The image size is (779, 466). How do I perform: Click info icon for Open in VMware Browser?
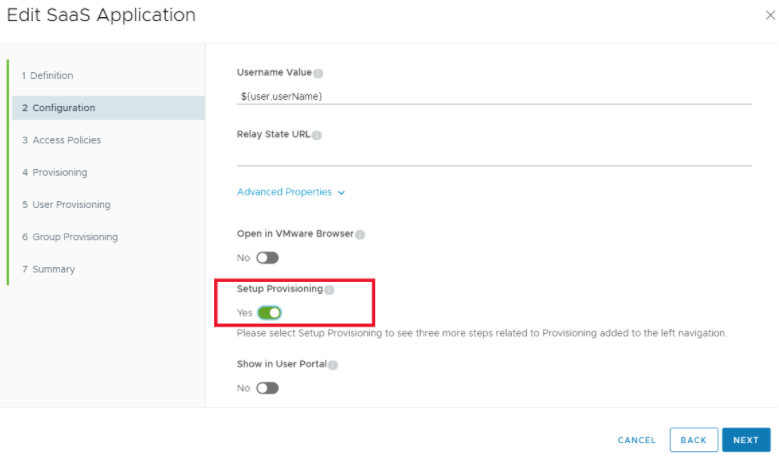pos(360,235)
